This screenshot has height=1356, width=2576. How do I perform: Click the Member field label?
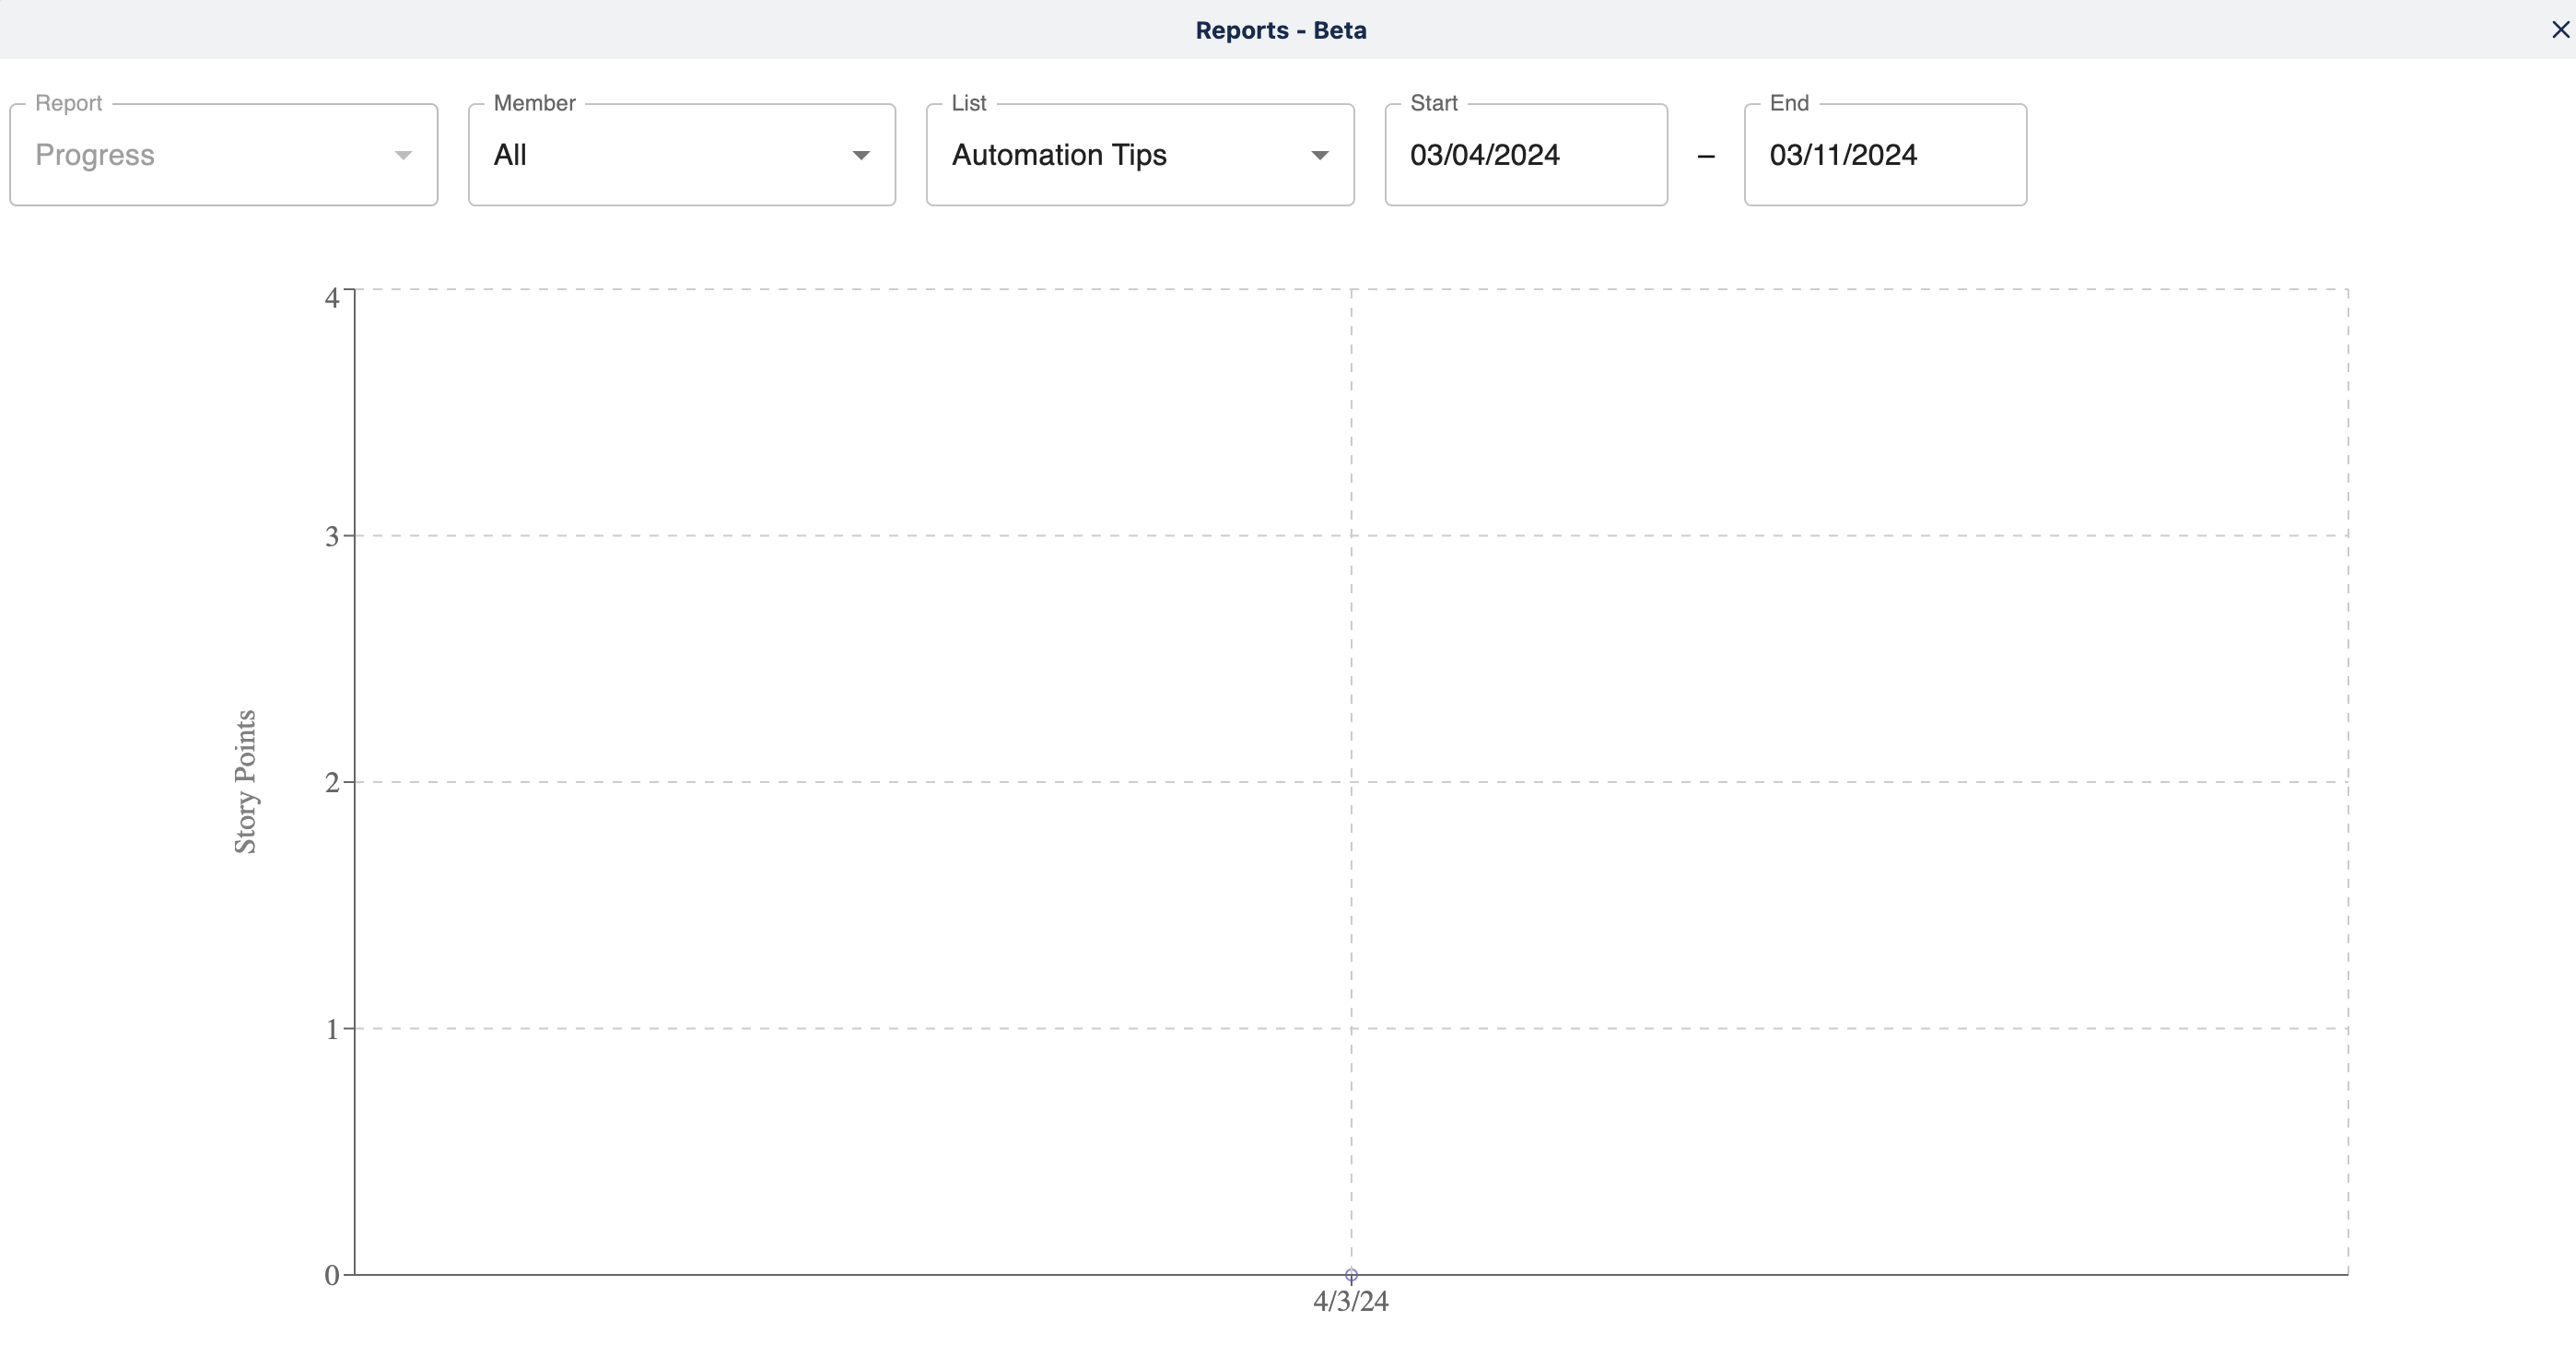tap(534, 103)
